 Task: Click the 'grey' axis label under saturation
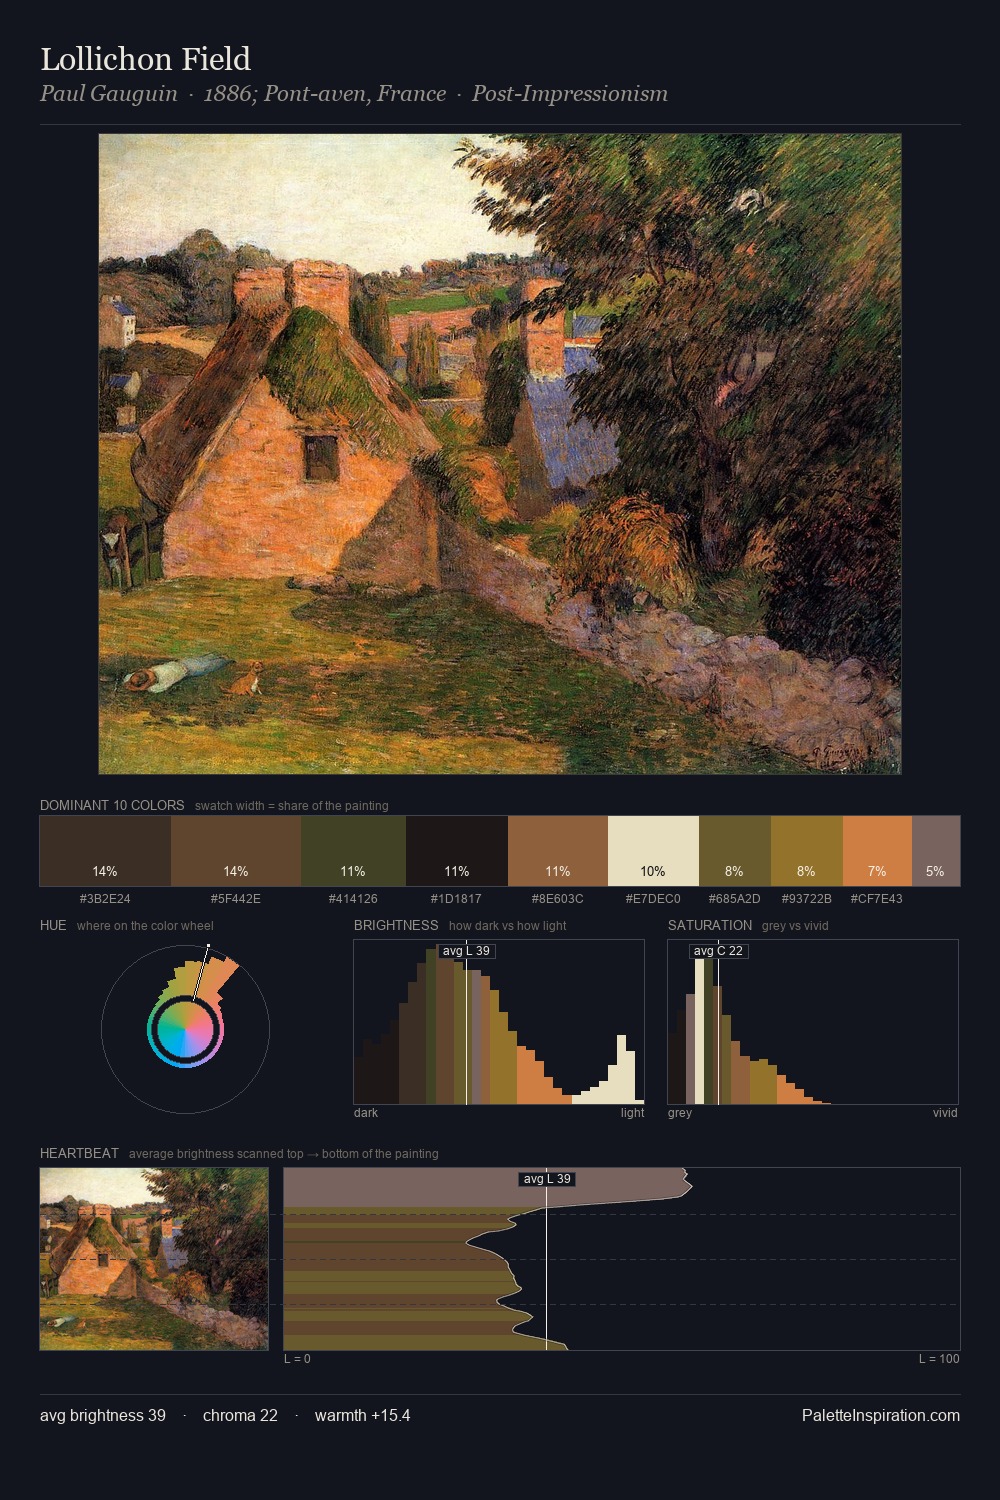pos(680,1113)
